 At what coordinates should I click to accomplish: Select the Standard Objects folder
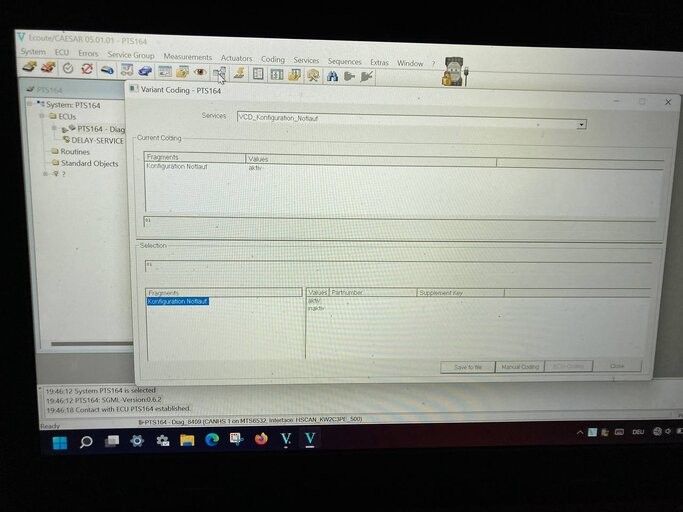pos(89,163)
